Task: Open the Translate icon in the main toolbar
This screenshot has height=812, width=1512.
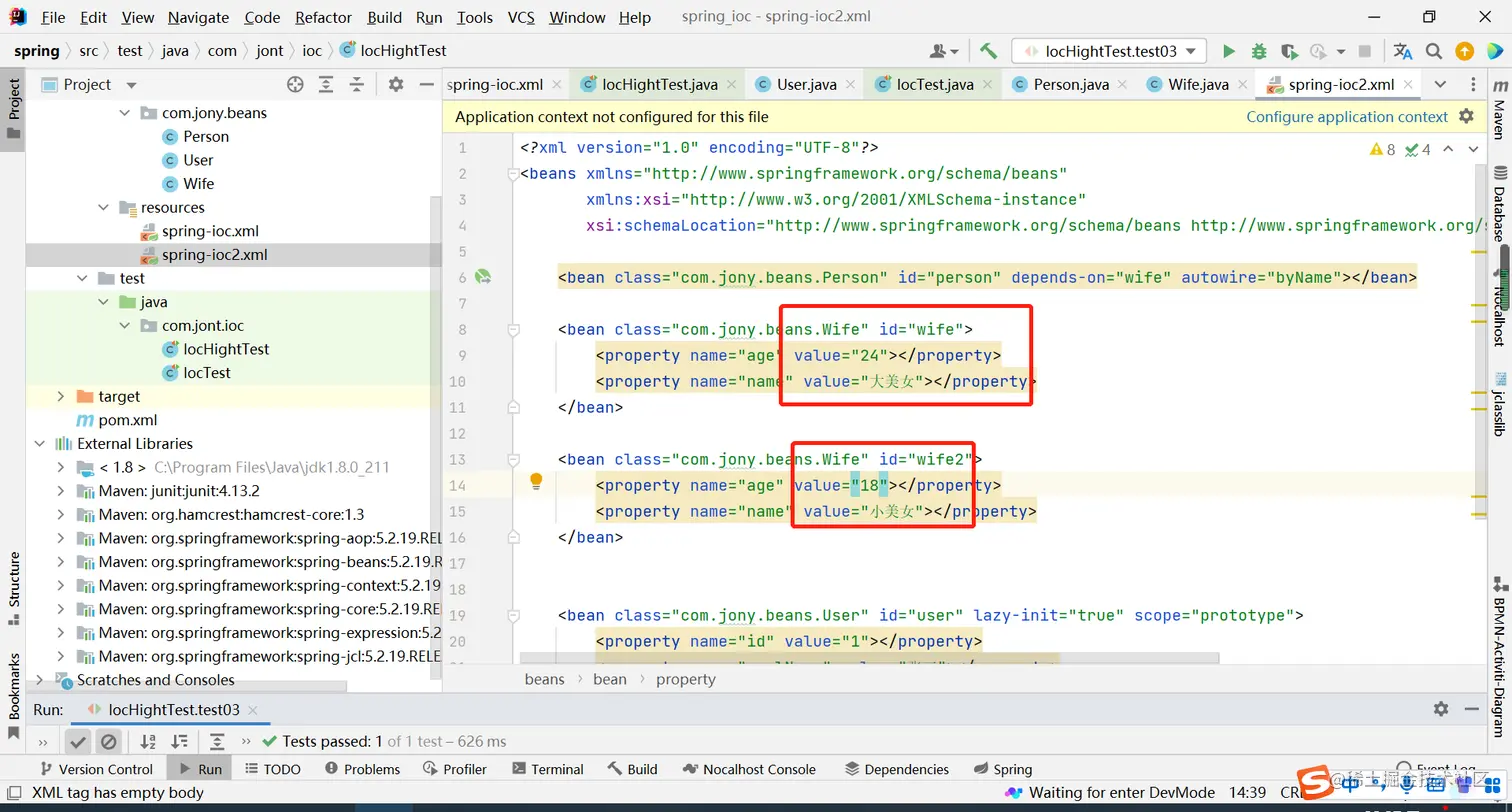Action: click(x=1403, y=51)
